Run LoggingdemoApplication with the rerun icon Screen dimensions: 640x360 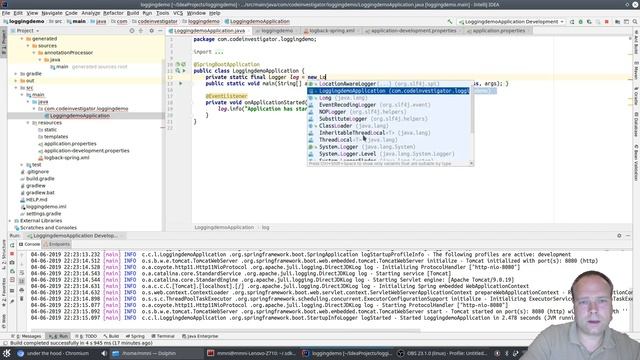[572, 22]
